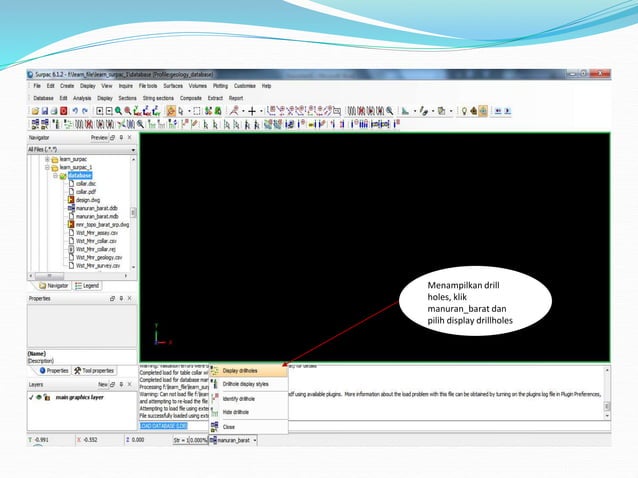Image resolution: width=638 pixels, height=478 pixels.
Task: Toggle active checkmark on main graphics layer
Action: point(32,398)
